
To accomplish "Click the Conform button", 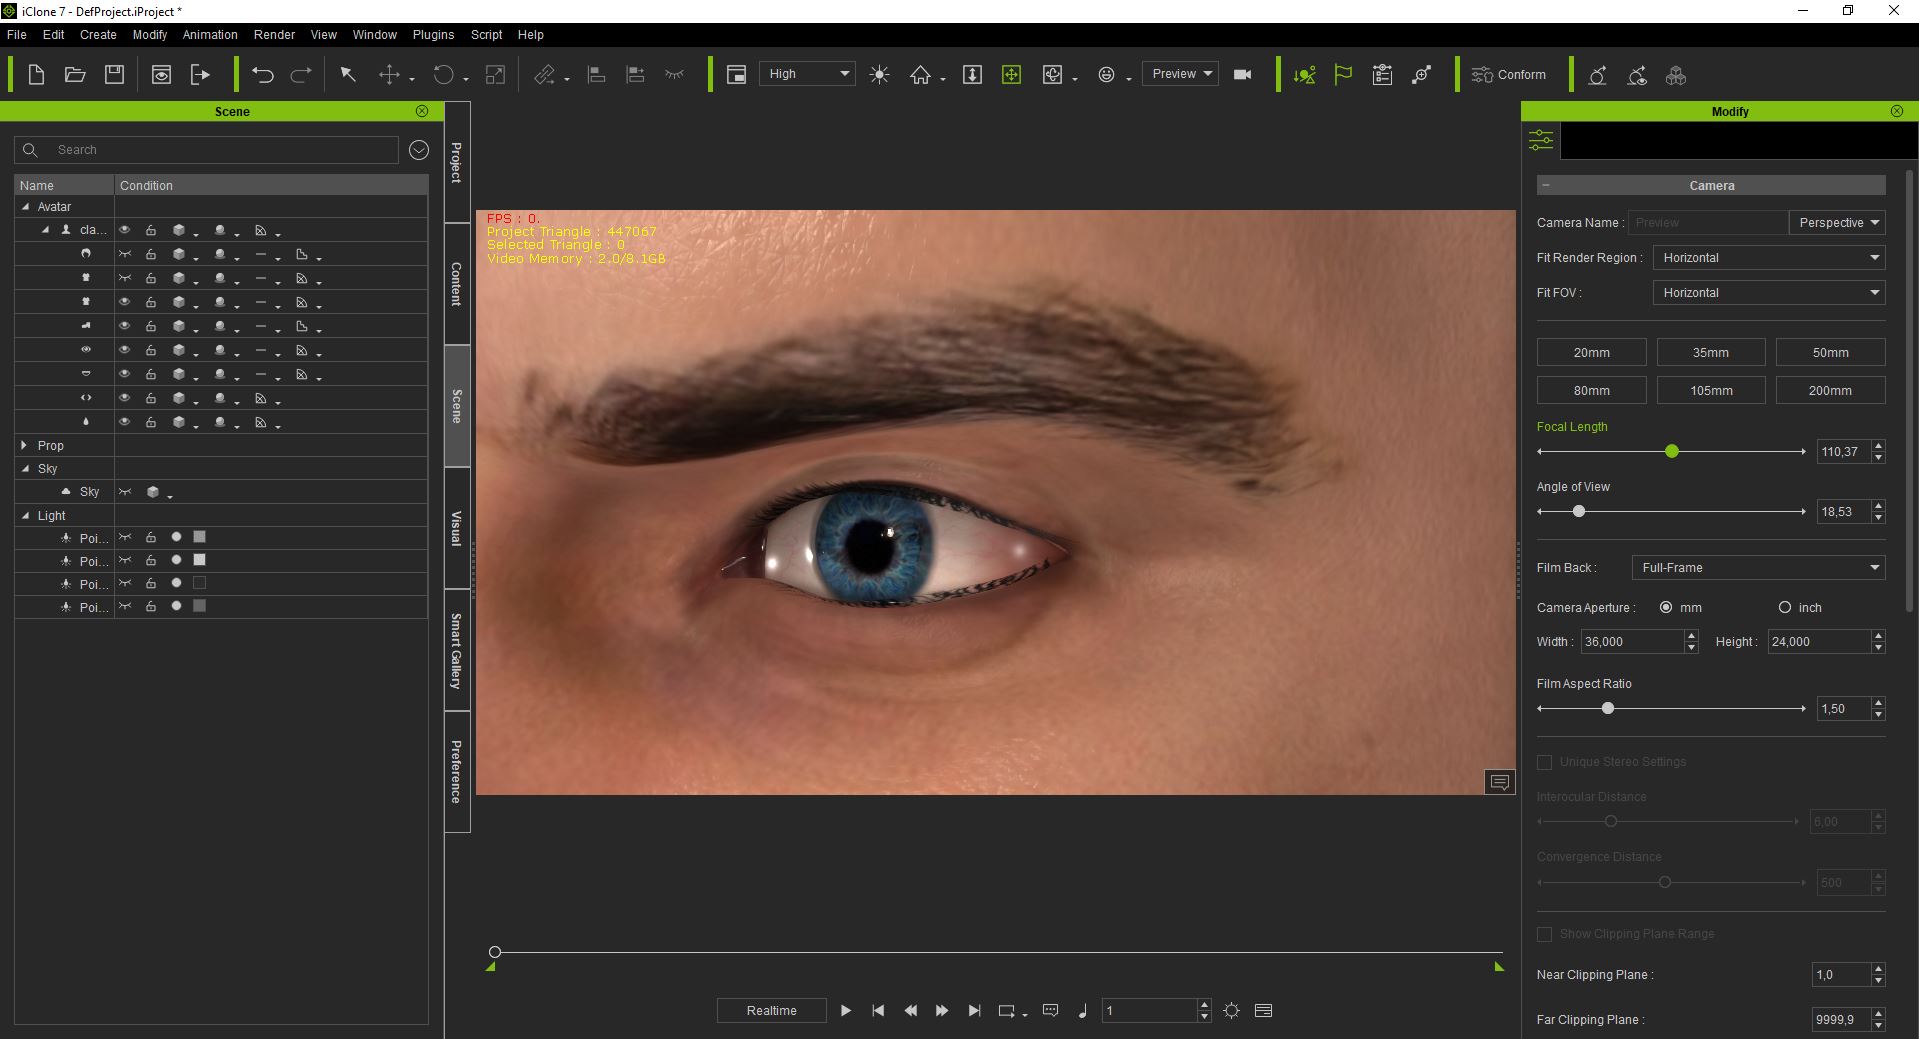I will 1508,75.
